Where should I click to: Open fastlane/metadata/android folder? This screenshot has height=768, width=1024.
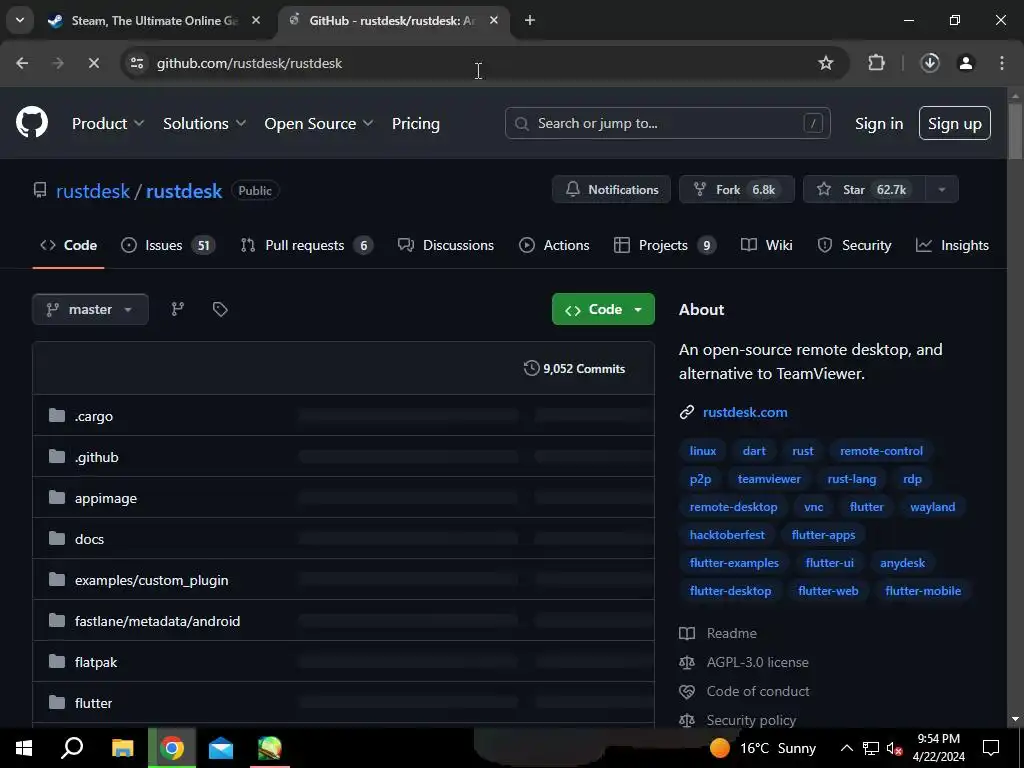157,621
